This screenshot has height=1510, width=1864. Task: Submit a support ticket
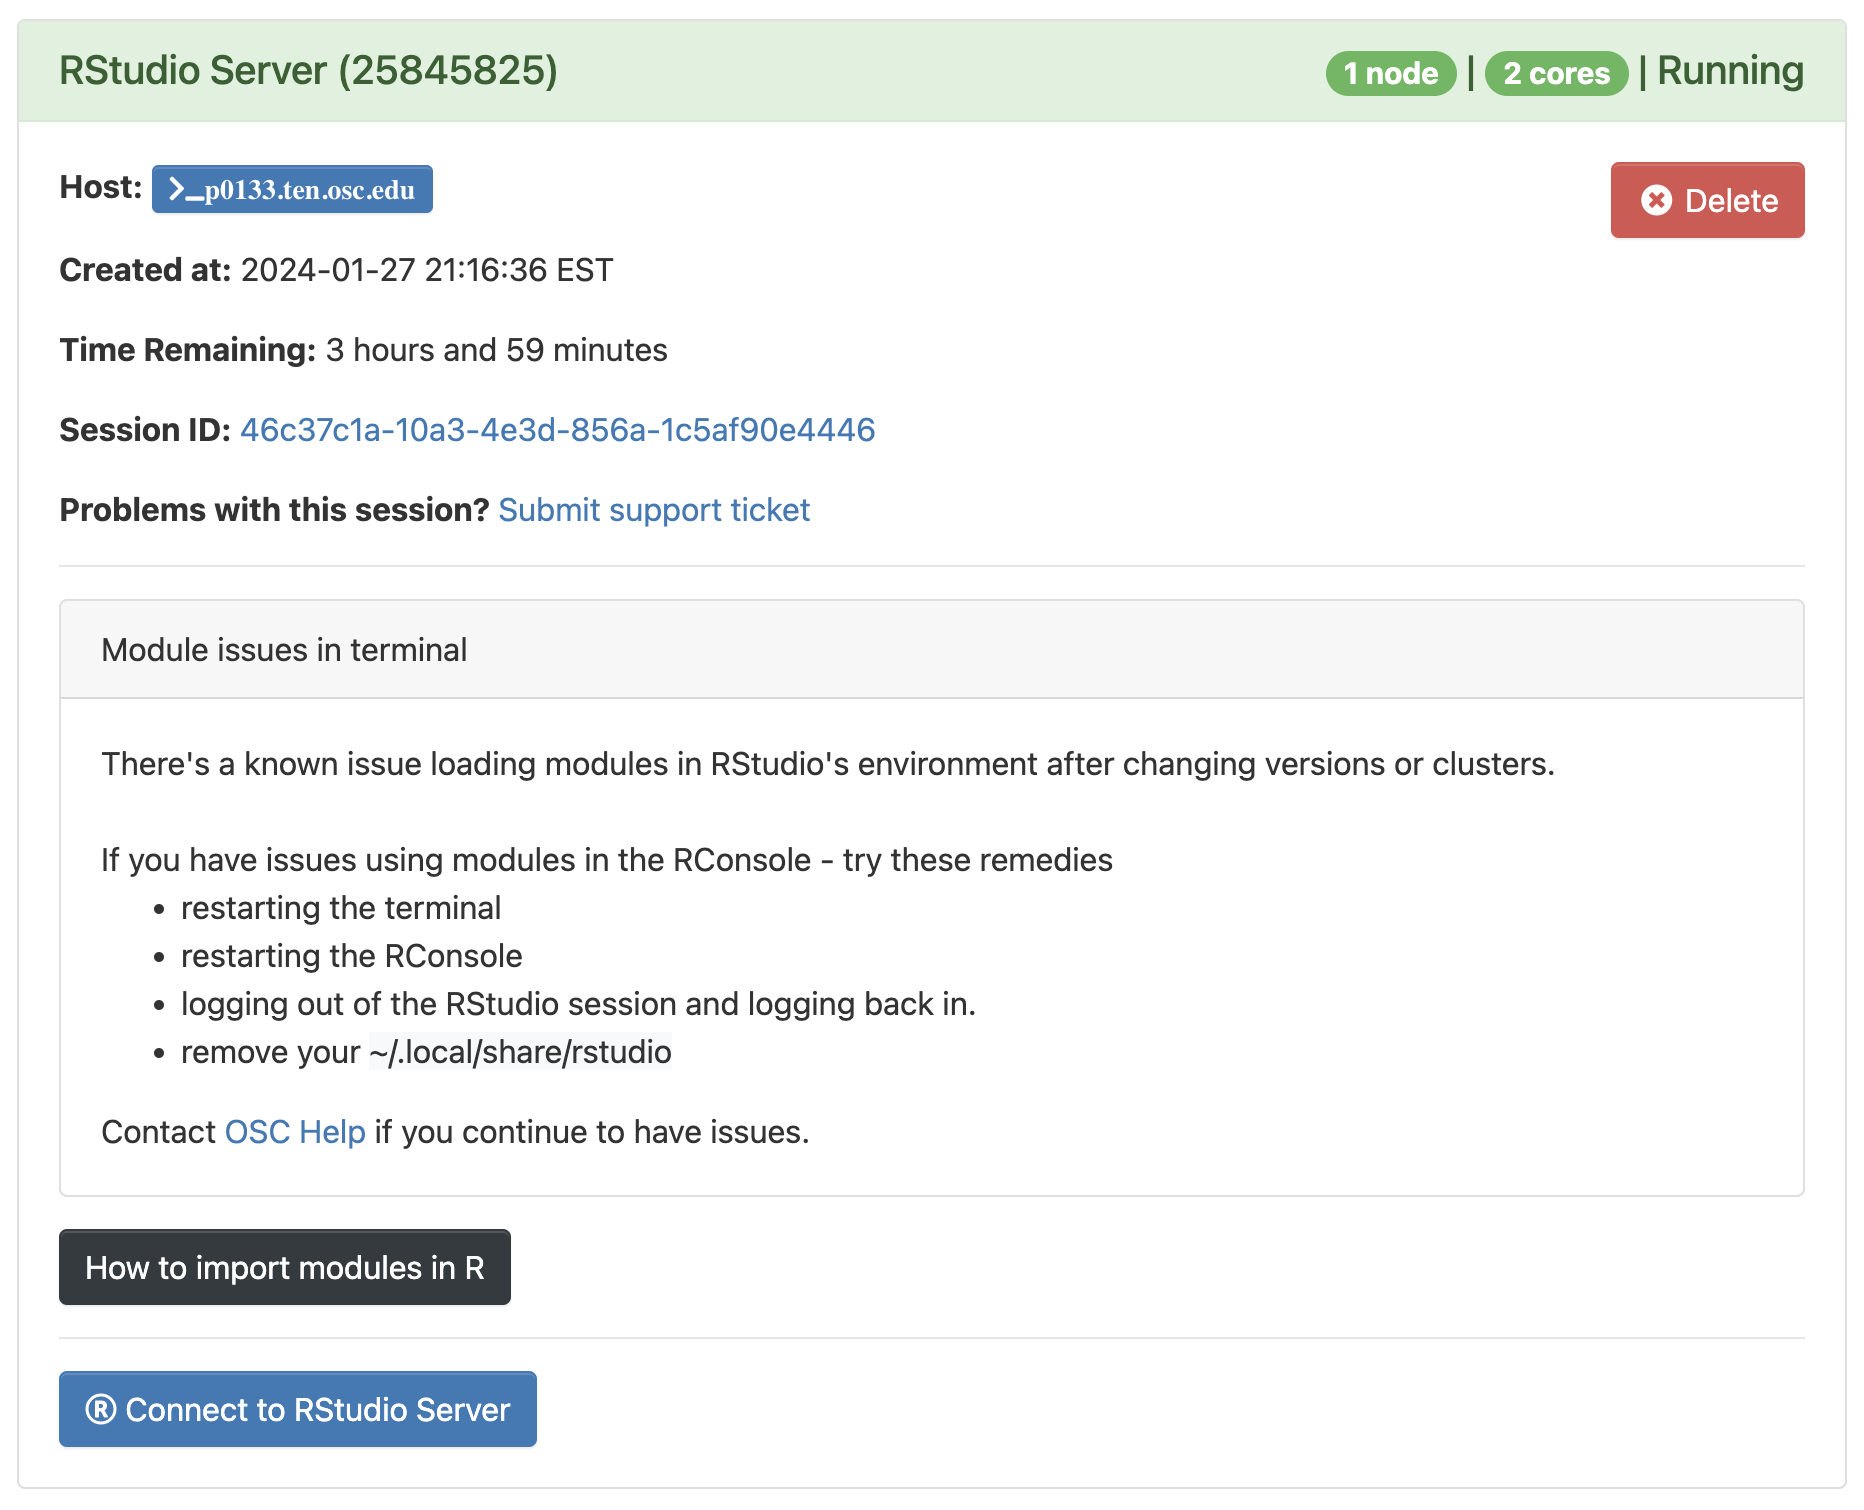click(654, 510)
